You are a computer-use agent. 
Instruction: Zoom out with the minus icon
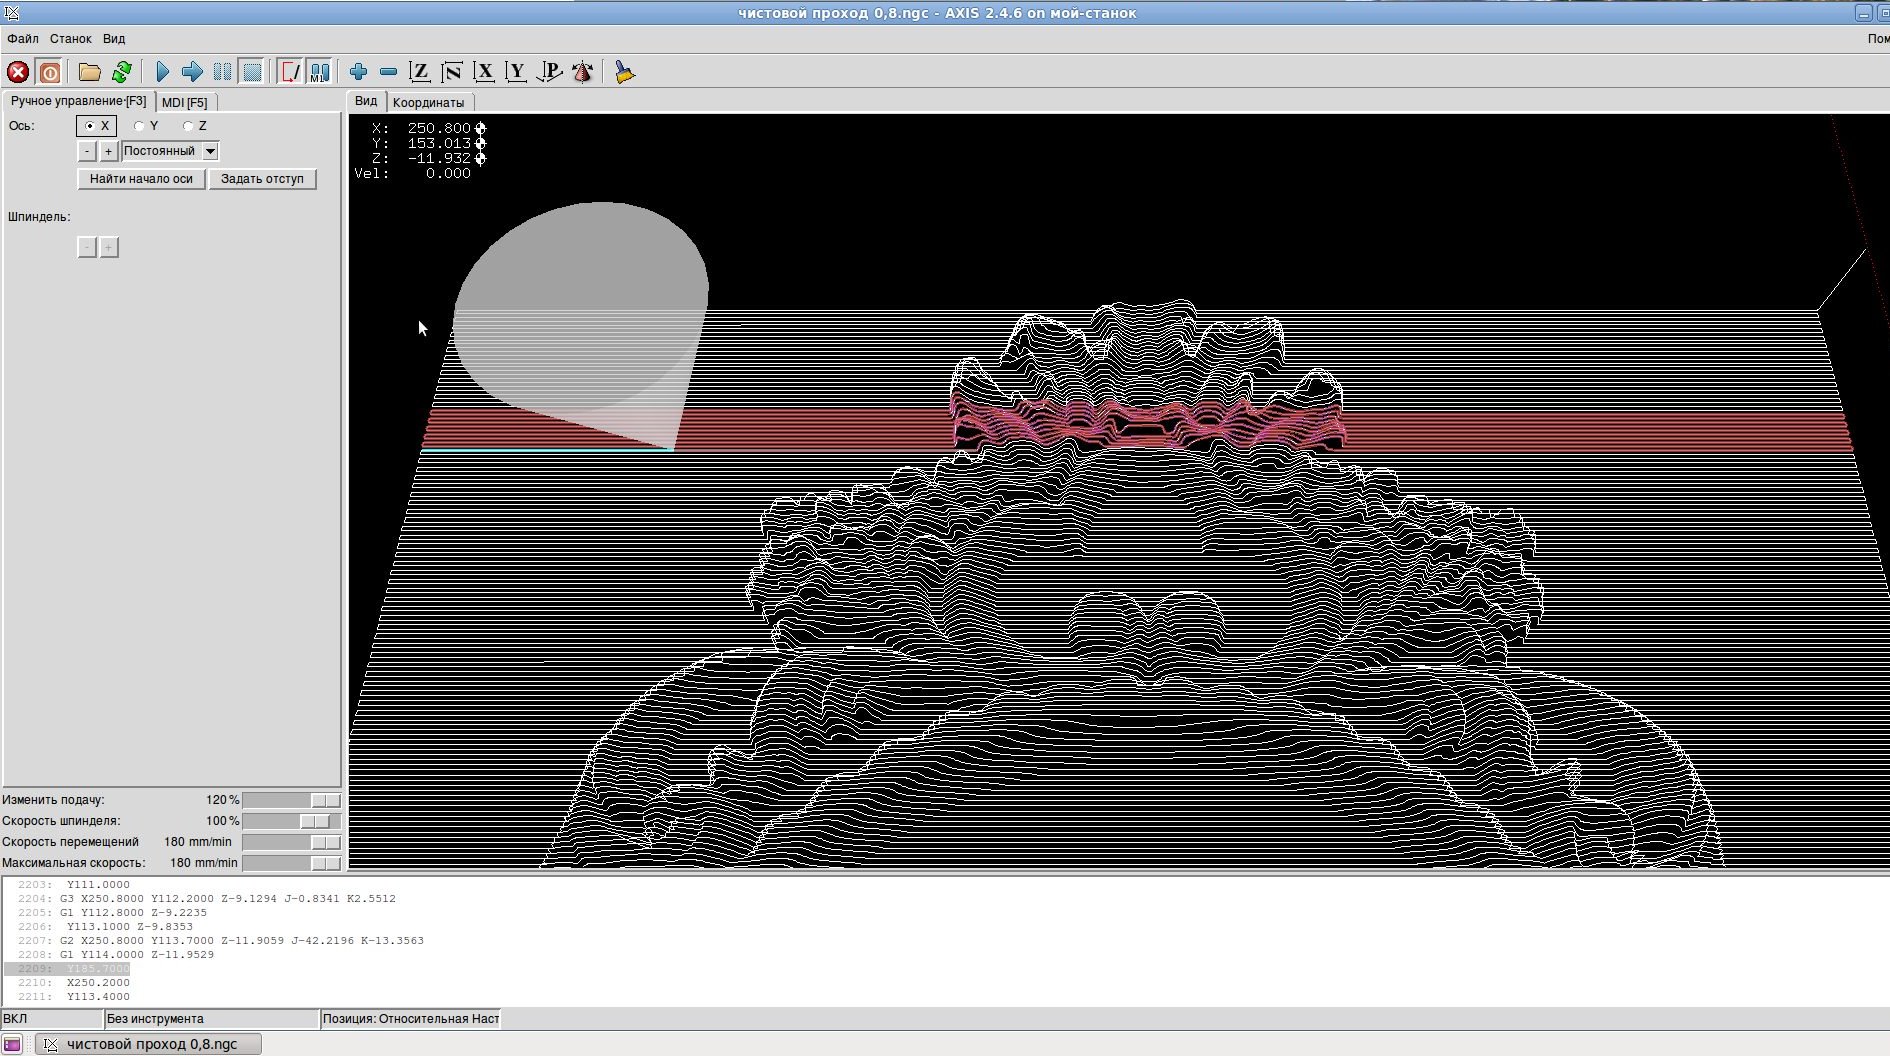click(389, 72)
